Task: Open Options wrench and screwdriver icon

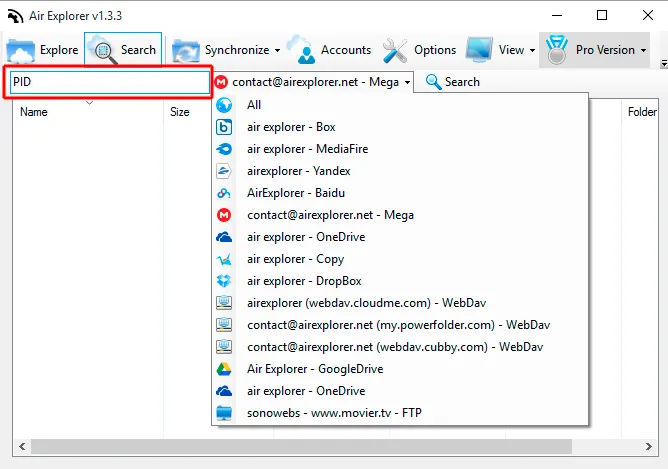Action: (x=394, y=50)
